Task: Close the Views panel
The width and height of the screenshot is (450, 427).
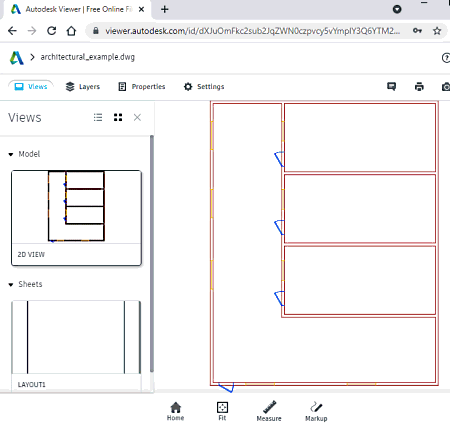Action: pos(137,117)
